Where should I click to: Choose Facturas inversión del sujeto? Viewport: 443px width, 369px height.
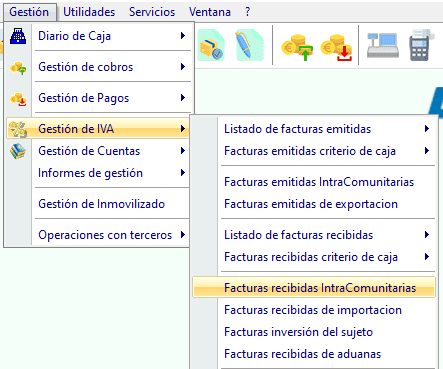coord(314,332)
